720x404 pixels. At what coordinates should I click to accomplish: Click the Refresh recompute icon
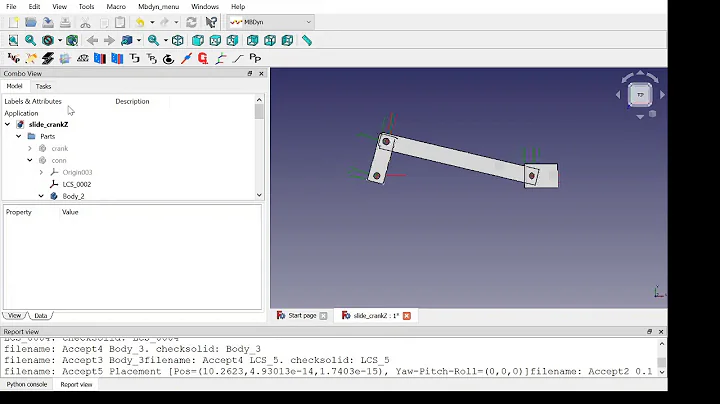[191, 22]
